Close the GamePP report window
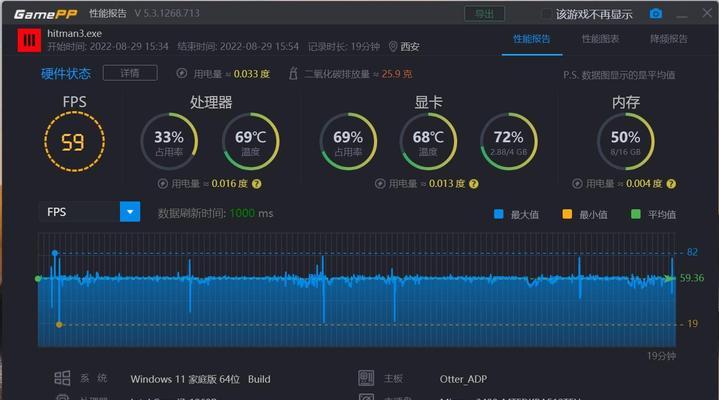Image resolution: width=719 pixels, height=400 pixels. tap(707, 13)
